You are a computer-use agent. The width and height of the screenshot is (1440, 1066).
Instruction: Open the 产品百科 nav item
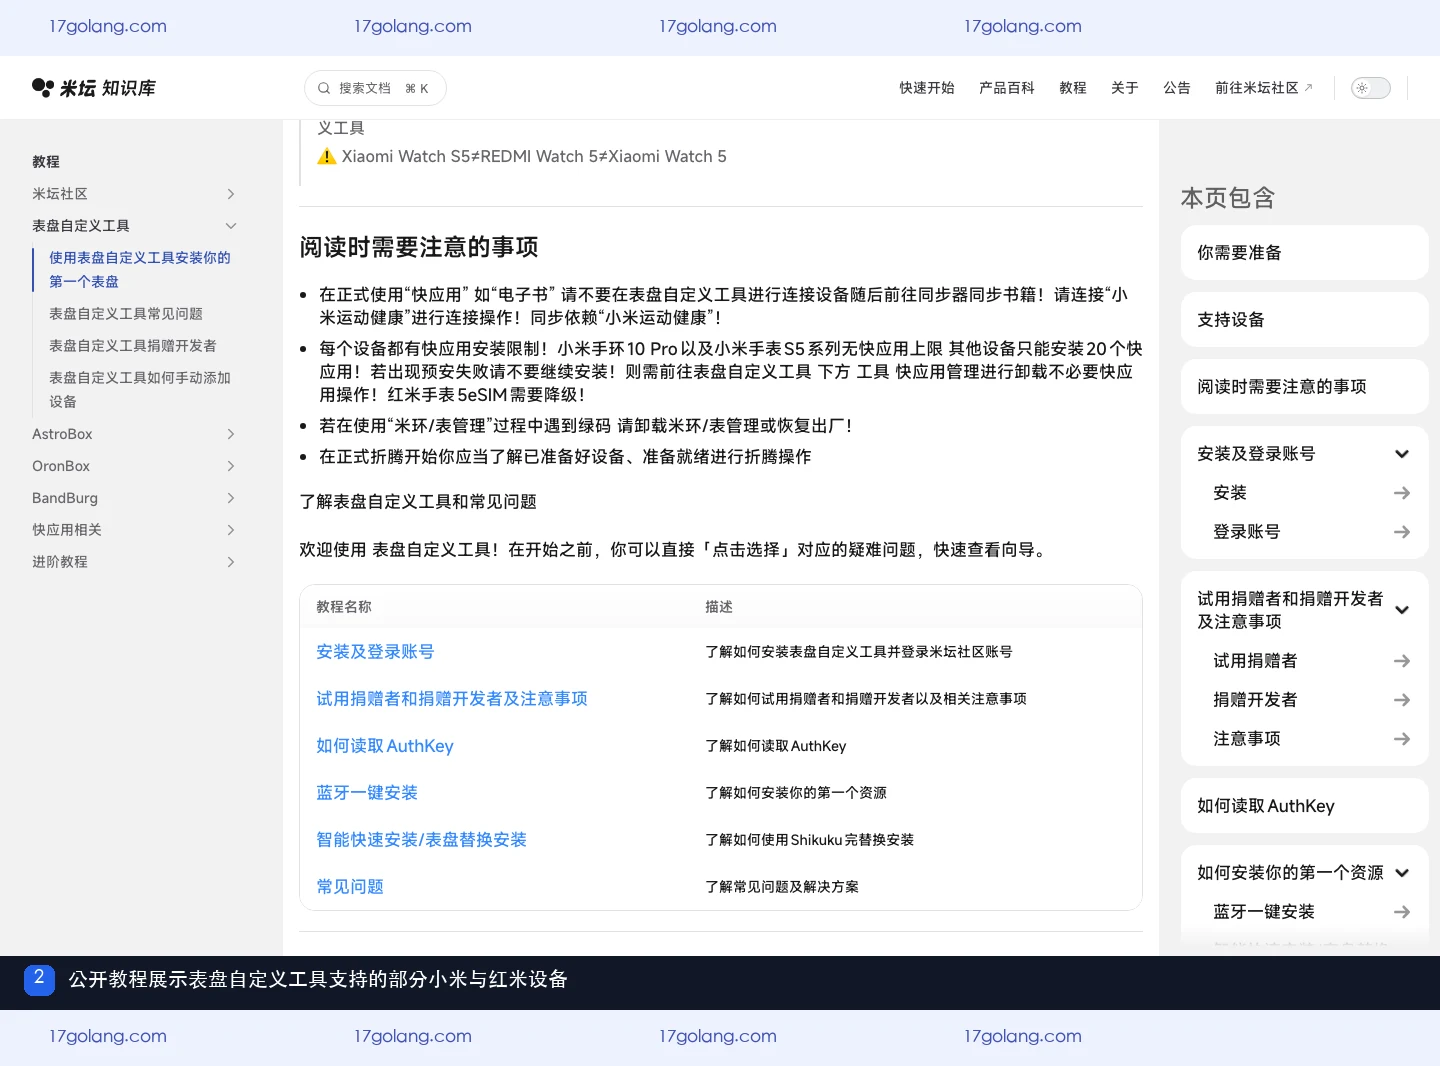tap(1007, 88)
